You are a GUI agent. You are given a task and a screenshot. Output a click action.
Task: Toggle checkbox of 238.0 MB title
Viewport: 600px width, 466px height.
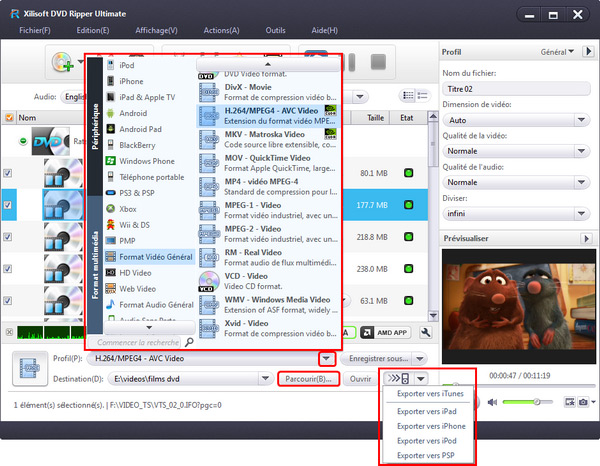tap(8, 269)
